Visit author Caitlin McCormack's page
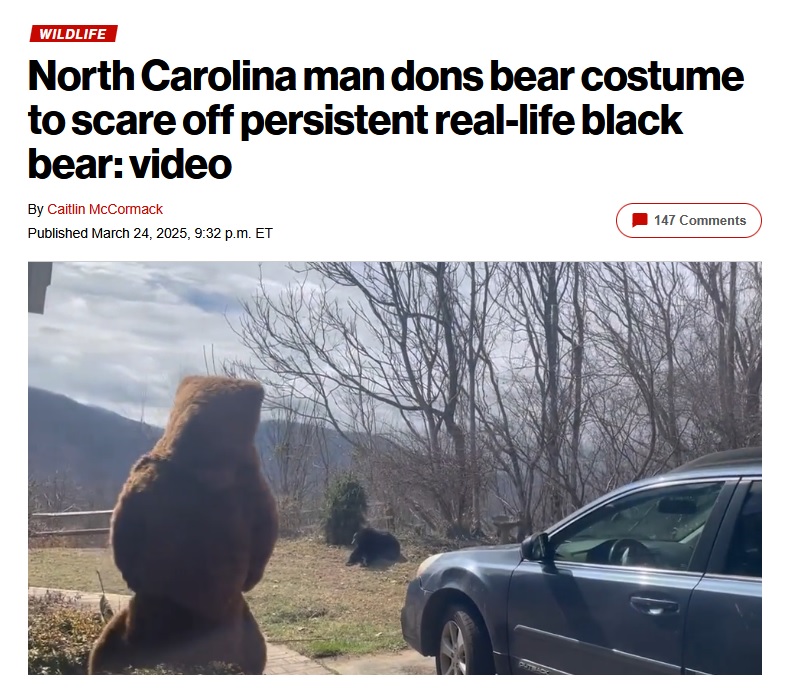788x697 pixels. (105, 209)
